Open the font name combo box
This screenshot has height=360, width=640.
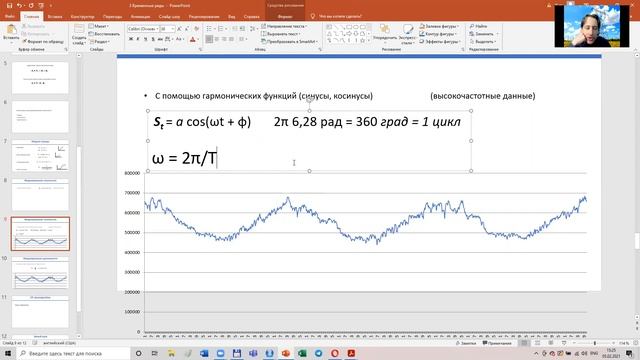tap(143, 29)
